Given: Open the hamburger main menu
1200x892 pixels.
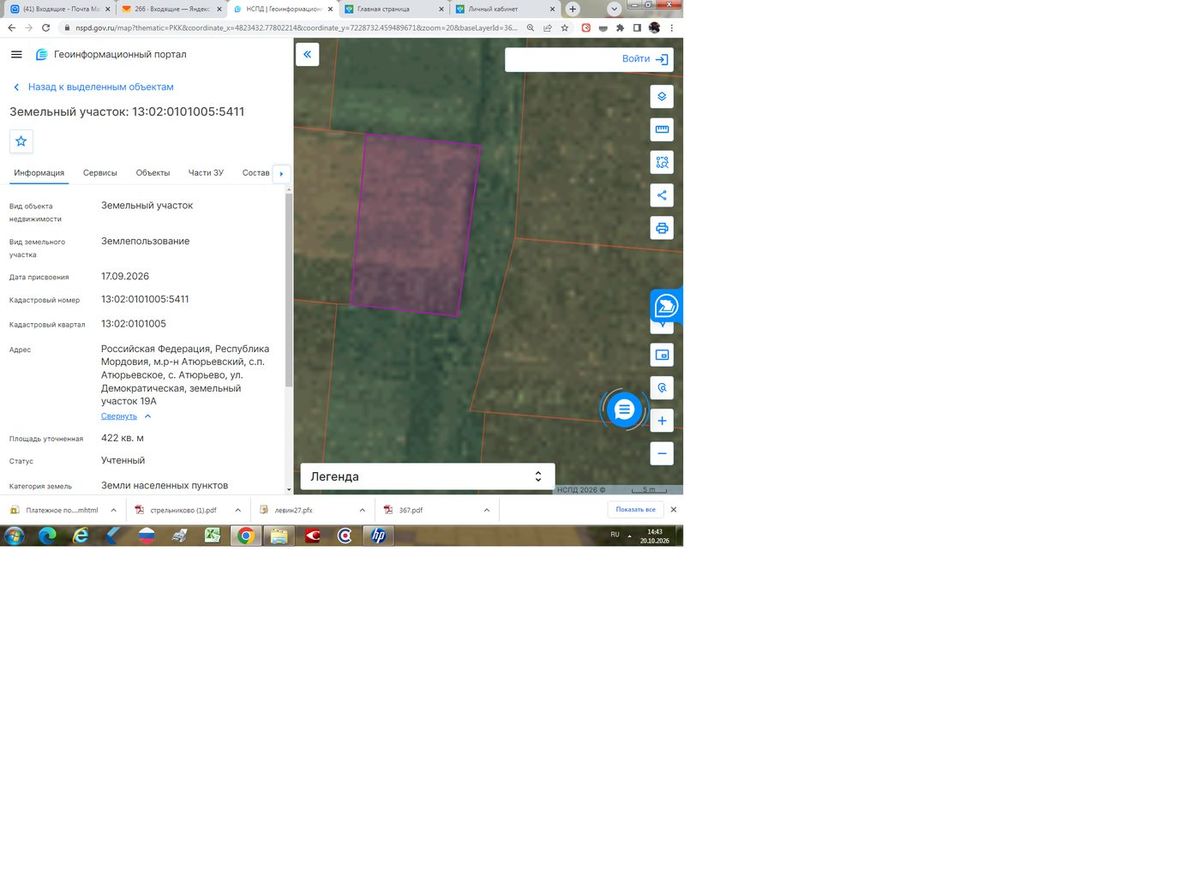Looking at the screenshot, I should [16, 54].
